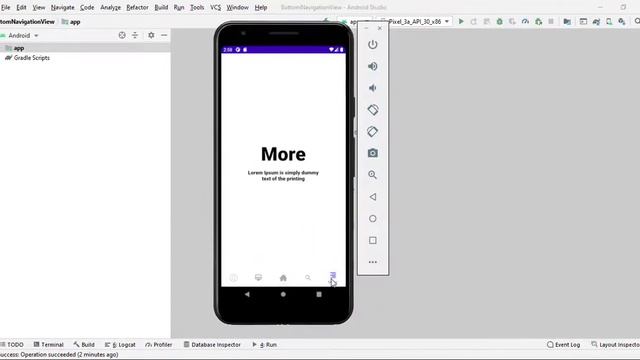
Task: Open project panel settings gear
Action: [x=151, y=36]
